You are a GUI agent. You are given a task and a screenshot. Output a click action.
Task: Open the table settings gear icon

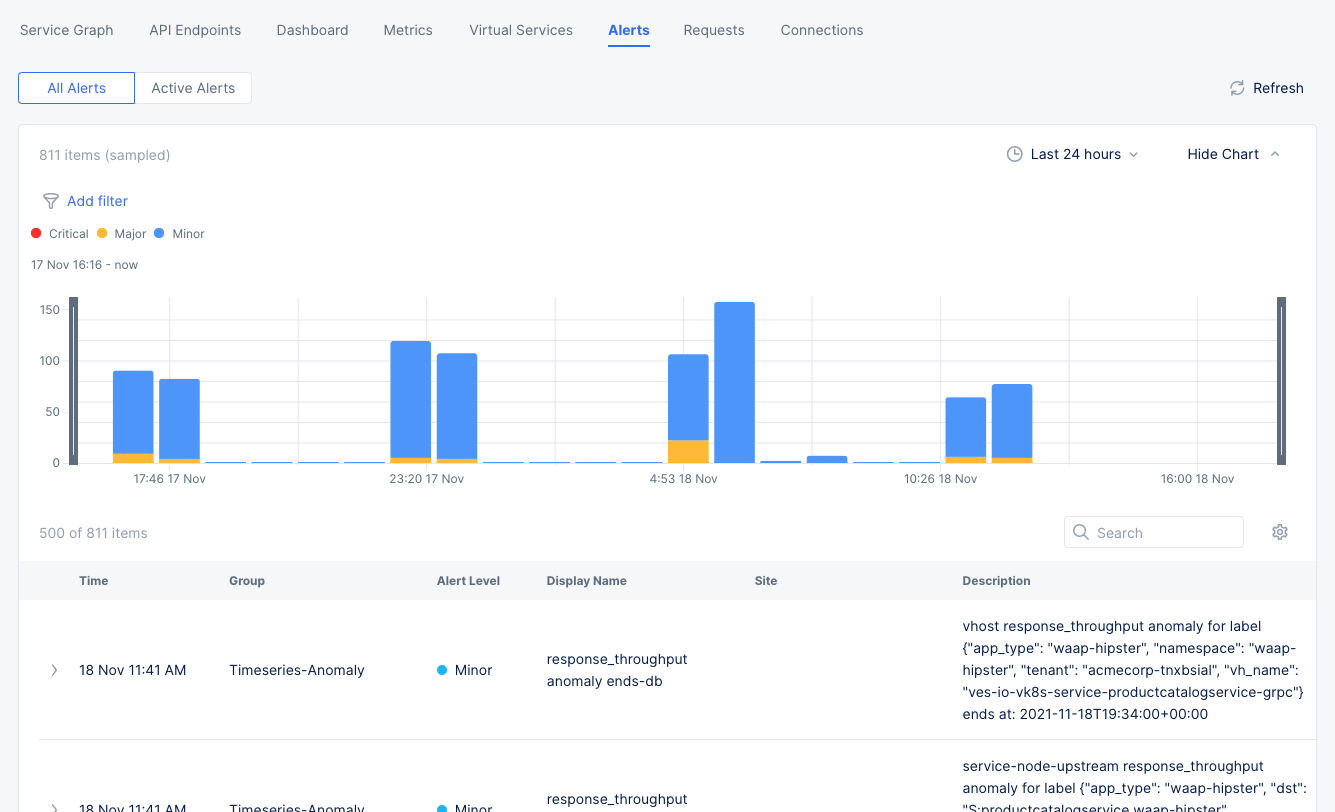coord(1280,531)
